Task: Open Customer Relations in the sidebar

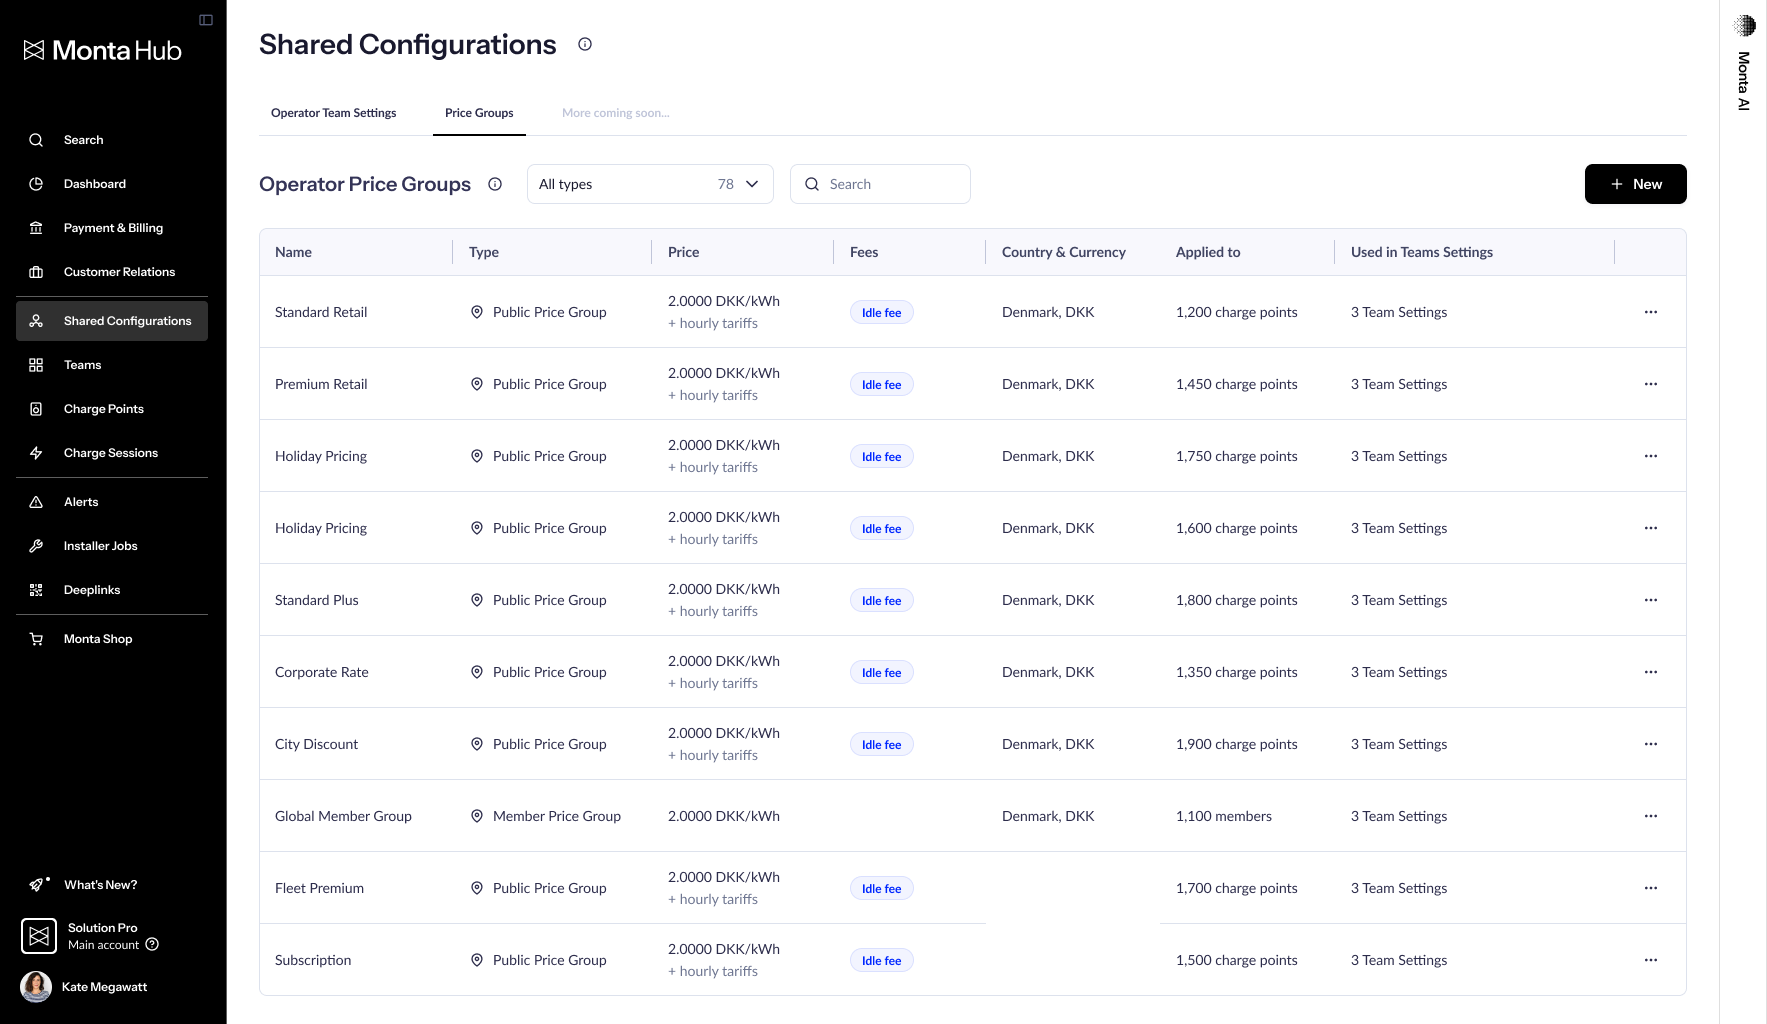Action: pyautogui.click(x=112, y=272)
